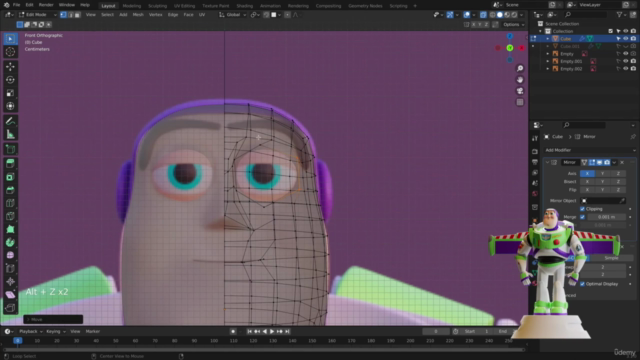
Task: Select the Smooth tool
Action: [x=10, y=255]
